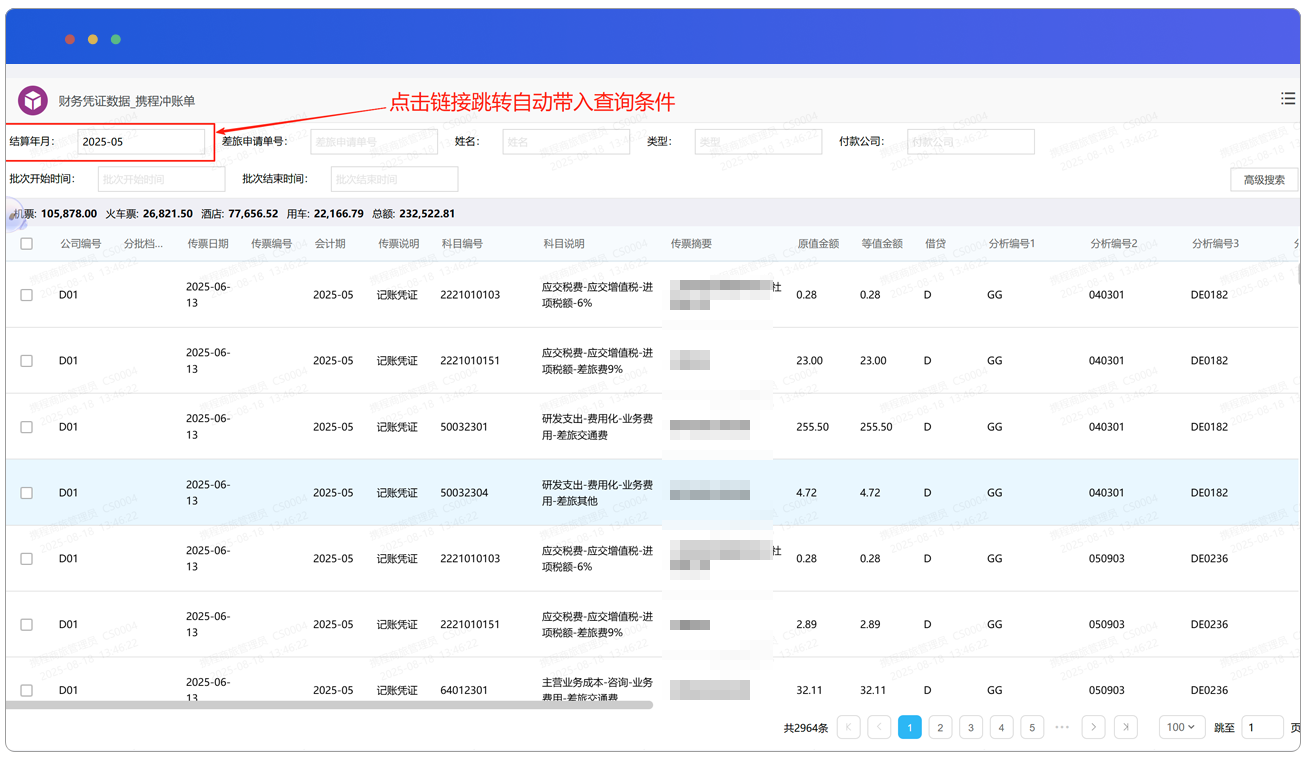Go to the next page arrow
This screenshot has height=763, width=1308.
1094,727
